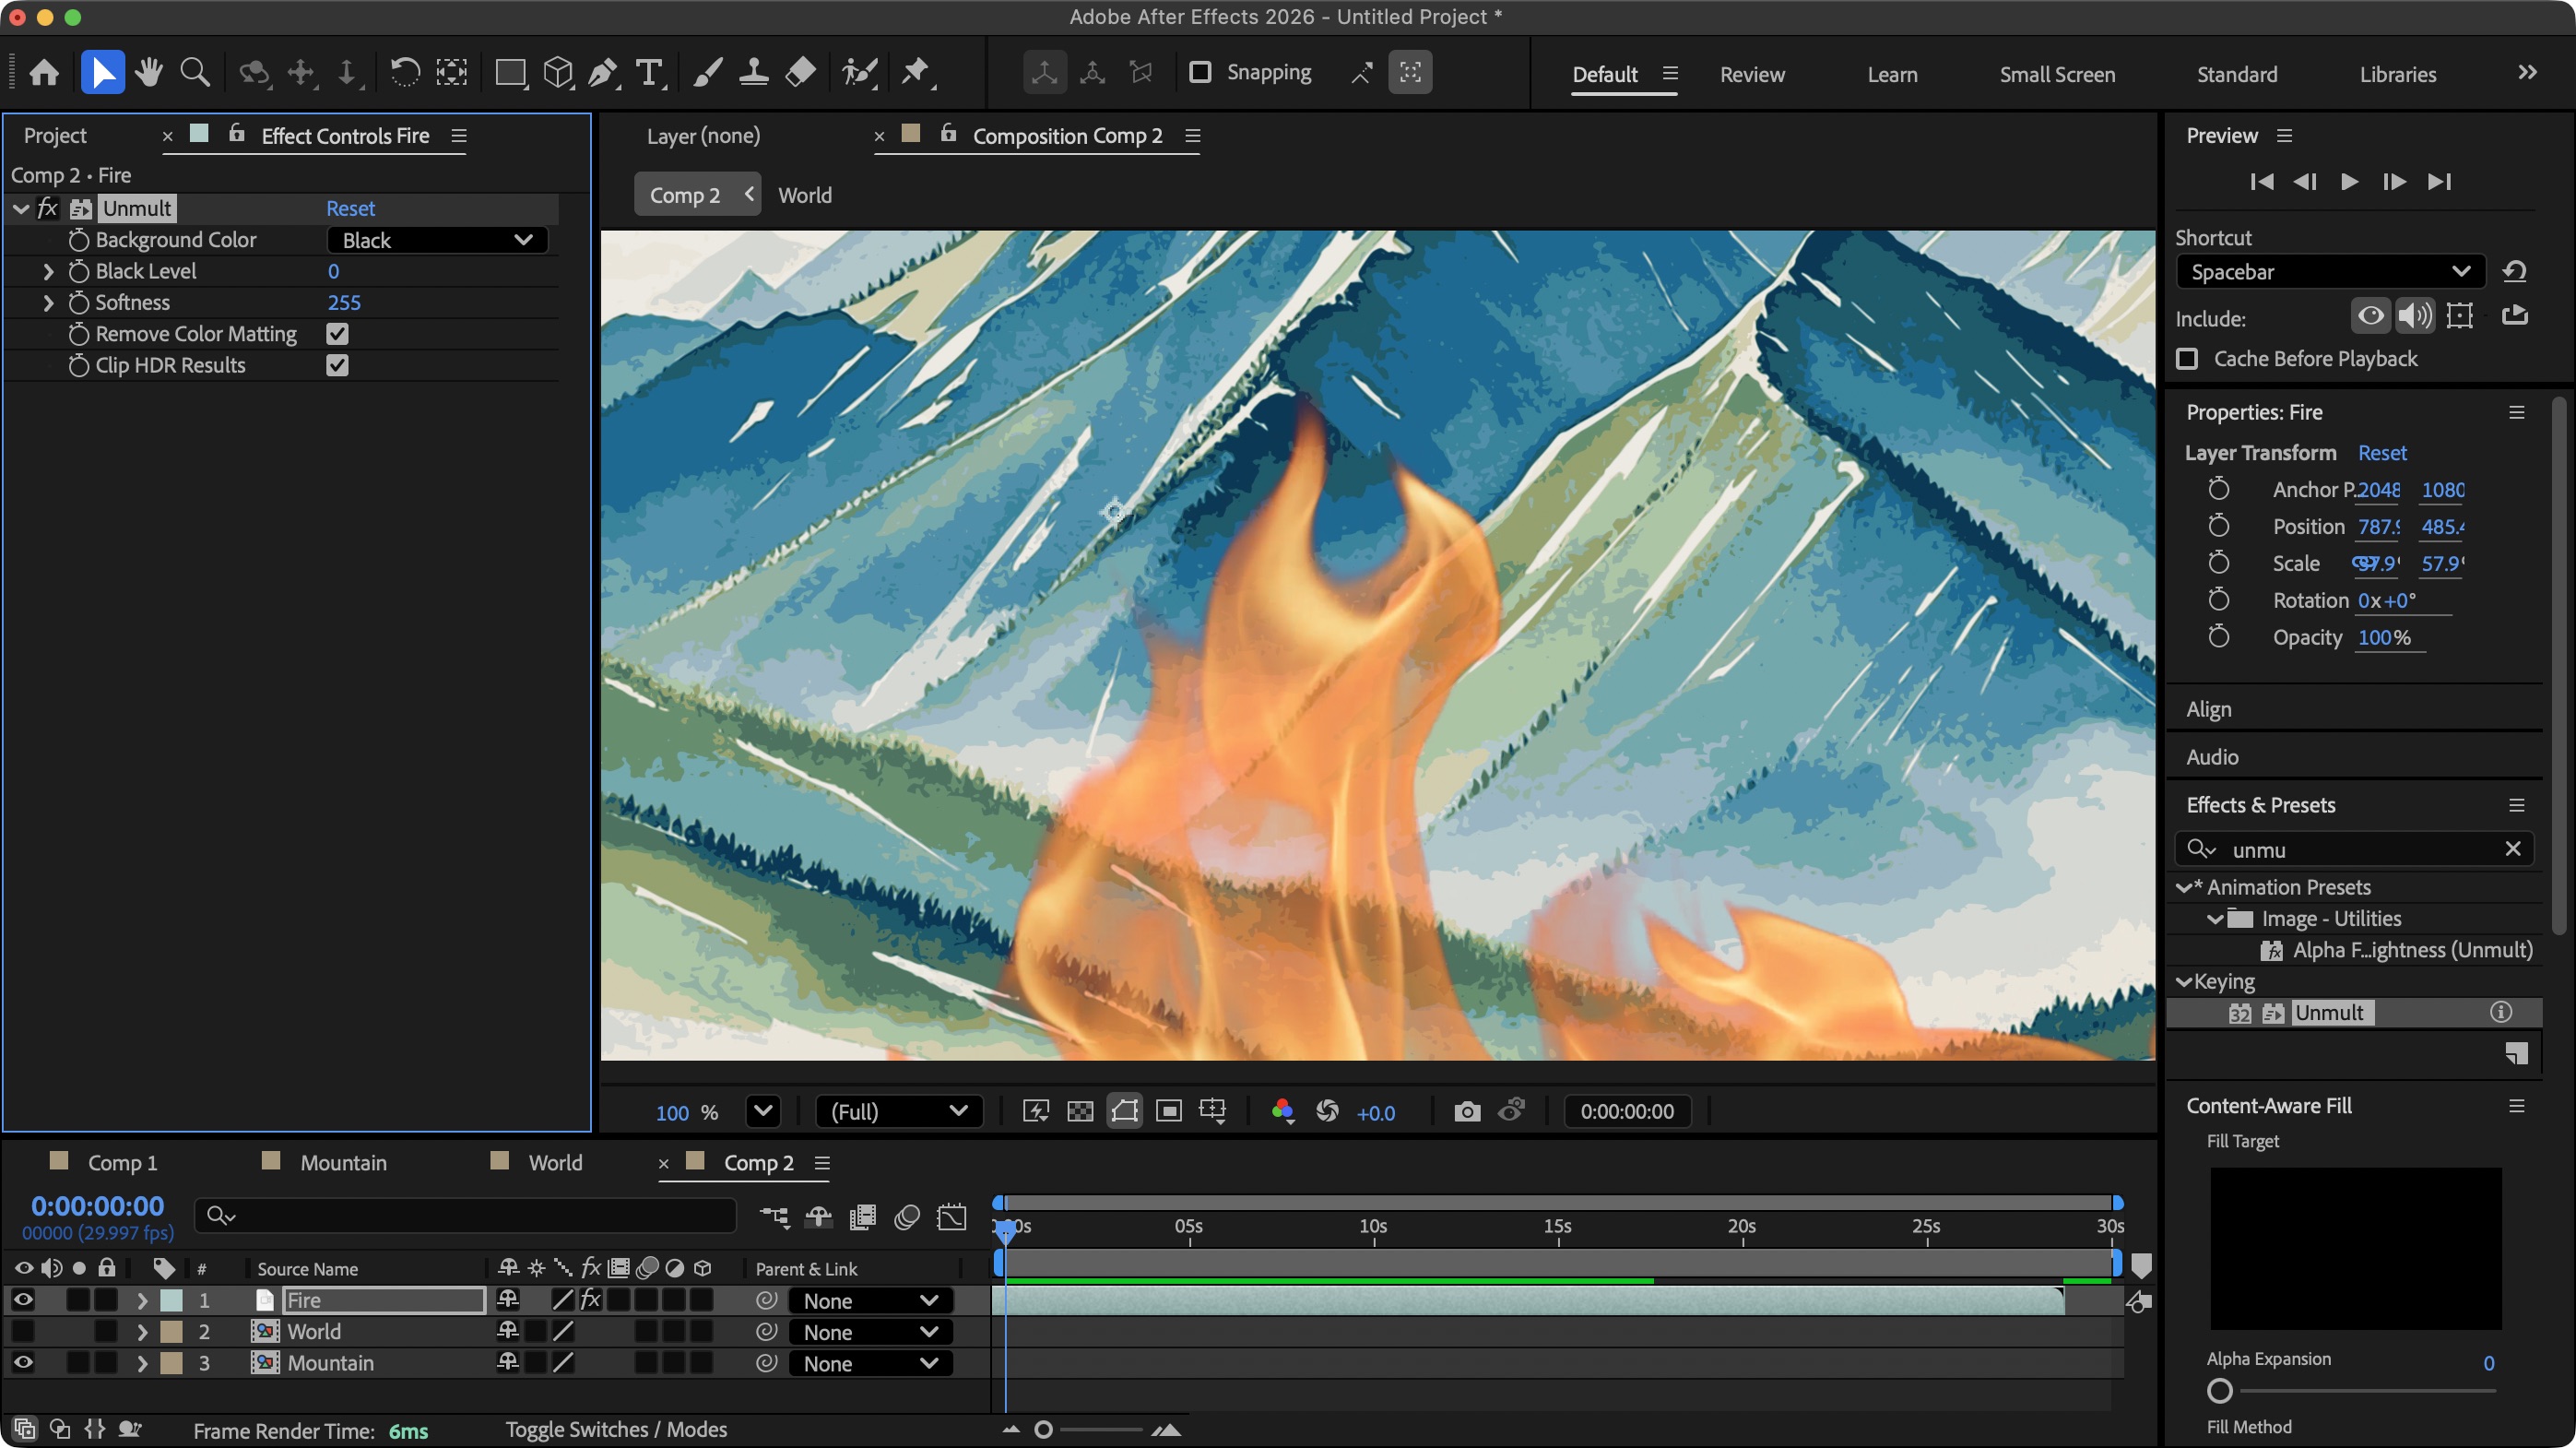Clear the unmu search field in Effects & Presets
2576x1448 pixels.
[x=2513, y=848]
